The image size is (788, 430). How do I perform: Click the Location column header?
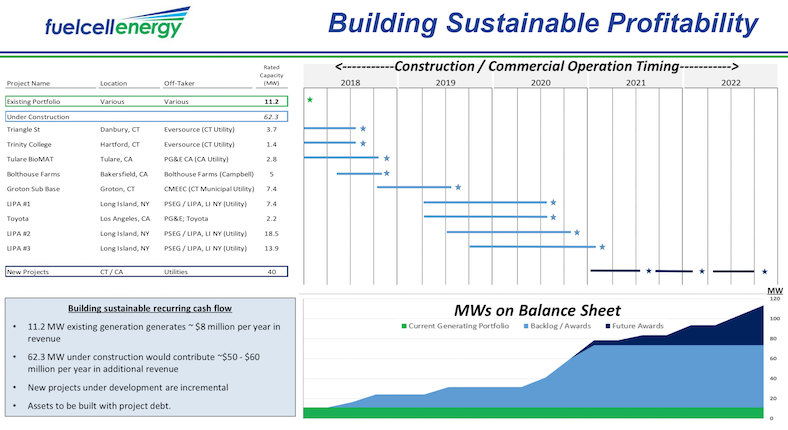coord(114,83)
